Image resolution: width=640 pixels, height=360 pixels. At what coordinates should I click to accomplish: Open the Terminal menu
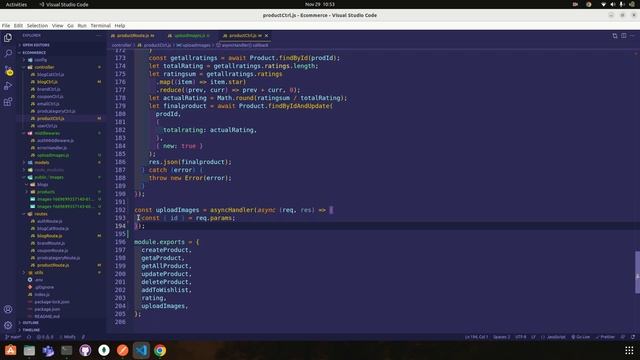(x=100, y=25)
